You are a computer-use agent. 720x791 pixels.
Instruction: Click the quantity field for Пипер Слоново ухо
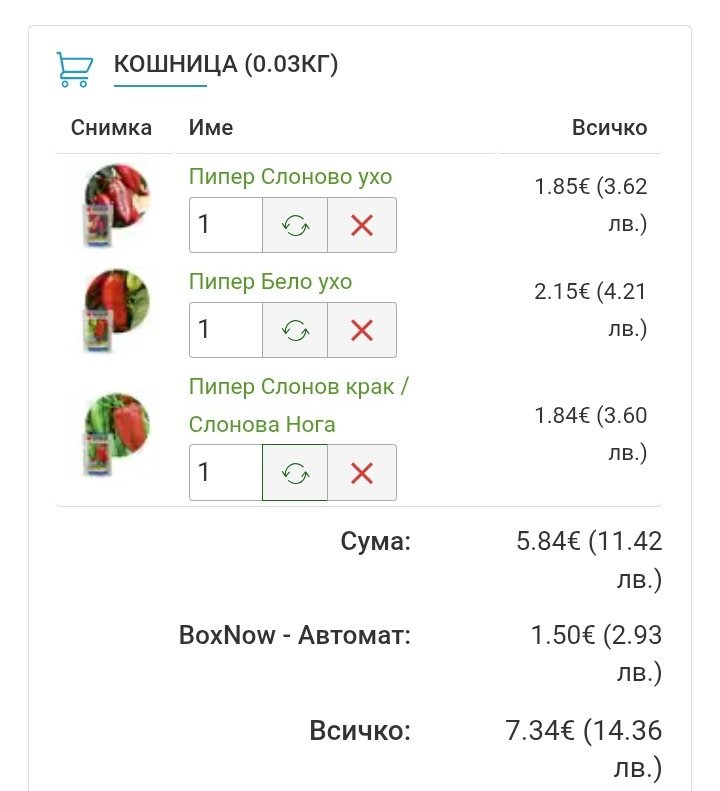pyautogui.click(x=225, y=225)
